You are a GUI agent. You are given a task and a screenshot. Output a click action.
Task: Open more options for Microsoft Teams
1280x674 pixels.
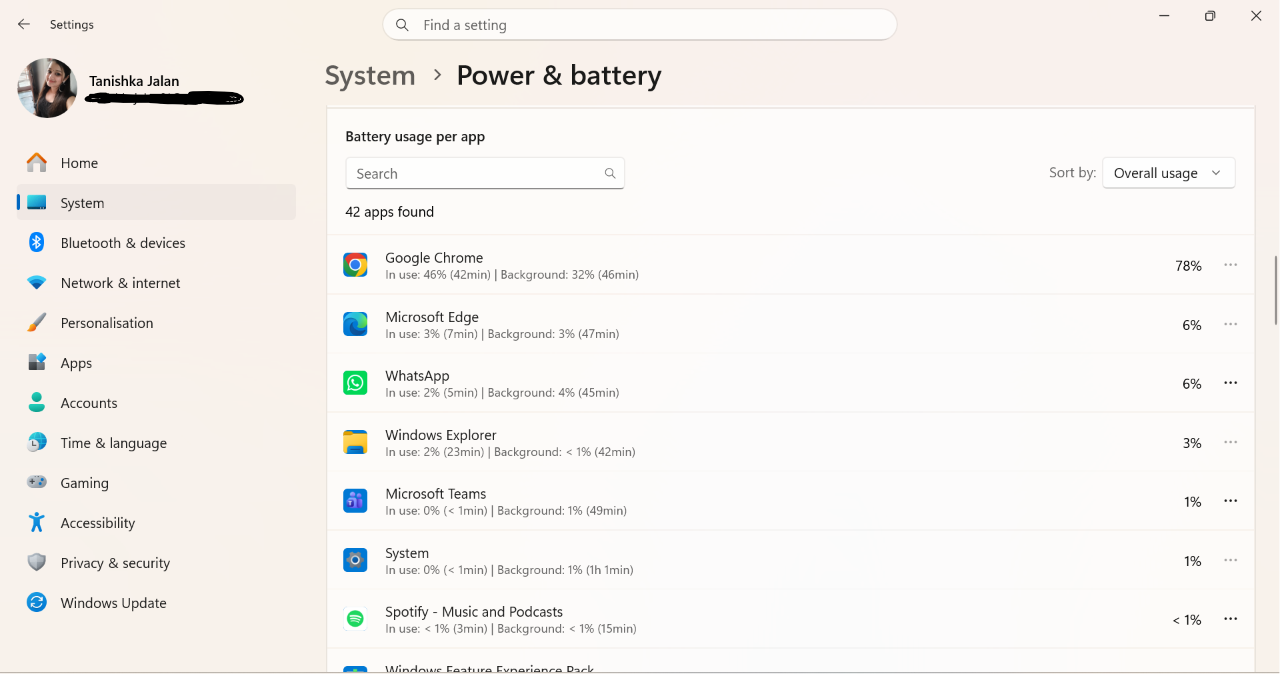(1231, 501)
